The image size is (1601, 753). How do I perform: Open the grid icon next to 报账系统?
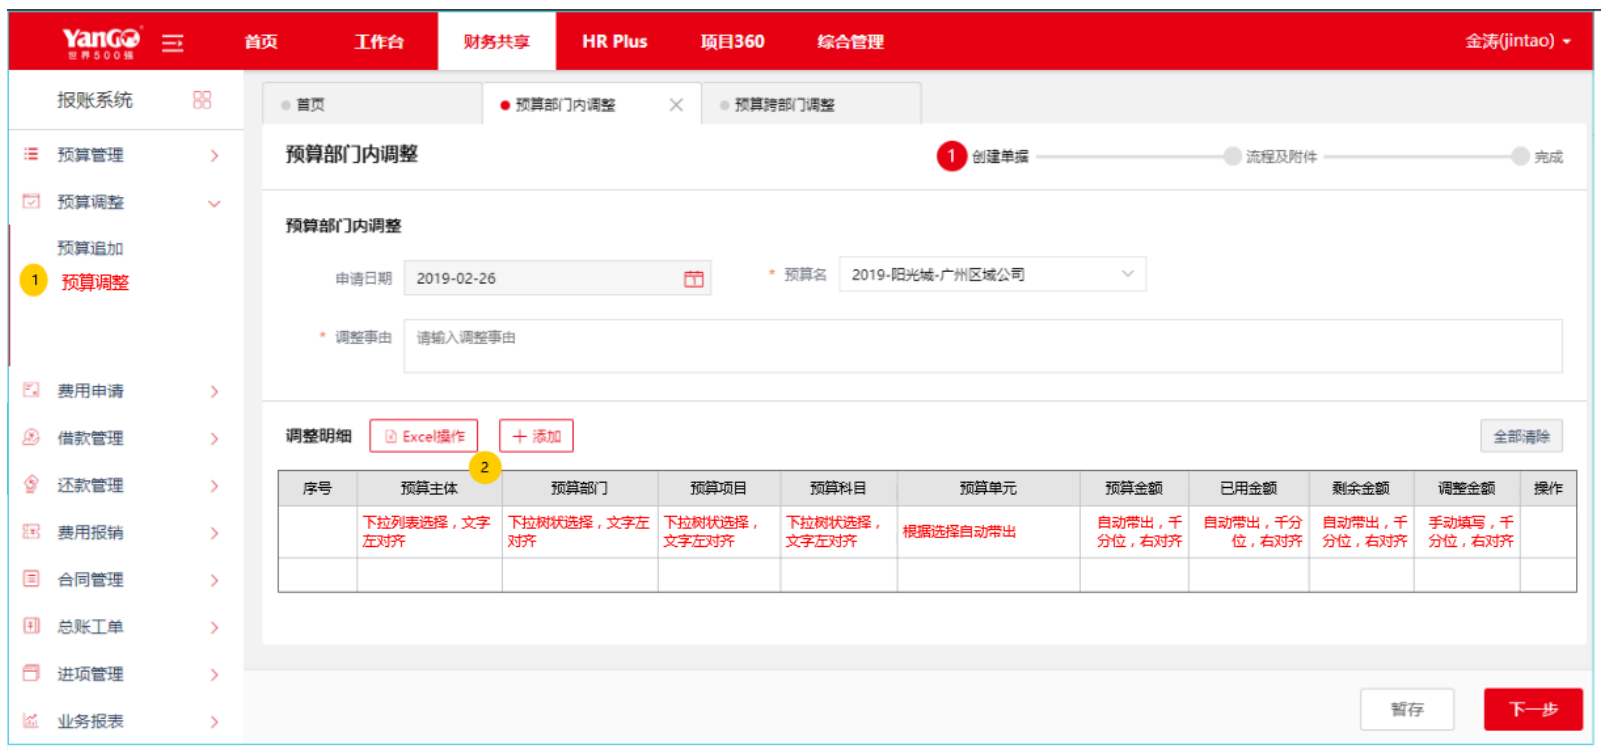[x=202, y=100]
